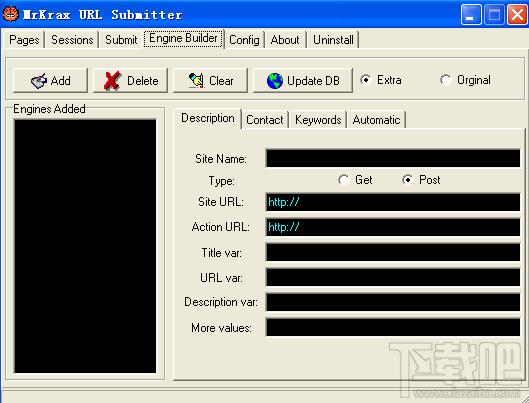Viewport: 529px width, 403px height.
Task: Select the Orginal radio option
Action: [465, 80]
